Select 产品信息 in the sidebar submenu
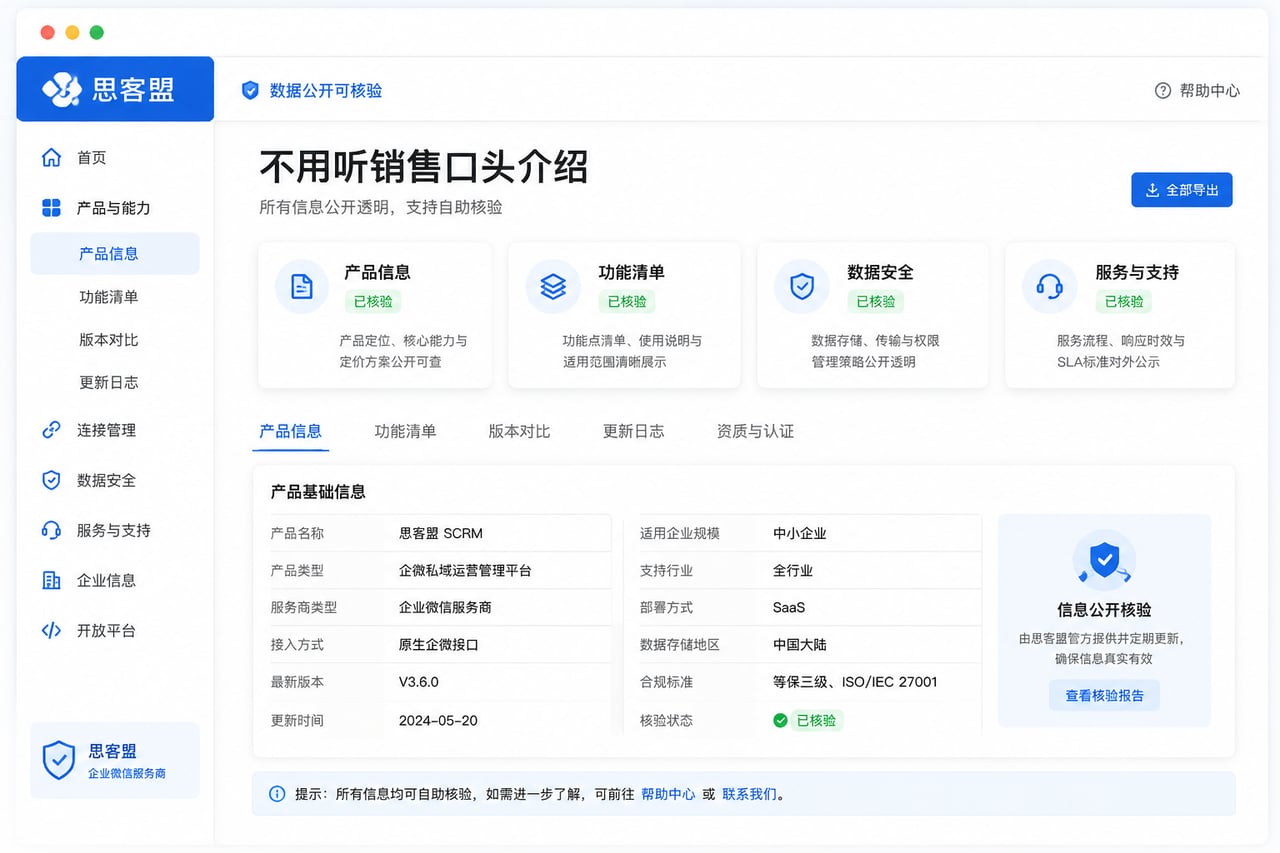The width and height of the screenshot is (1280, 853). 115,254
